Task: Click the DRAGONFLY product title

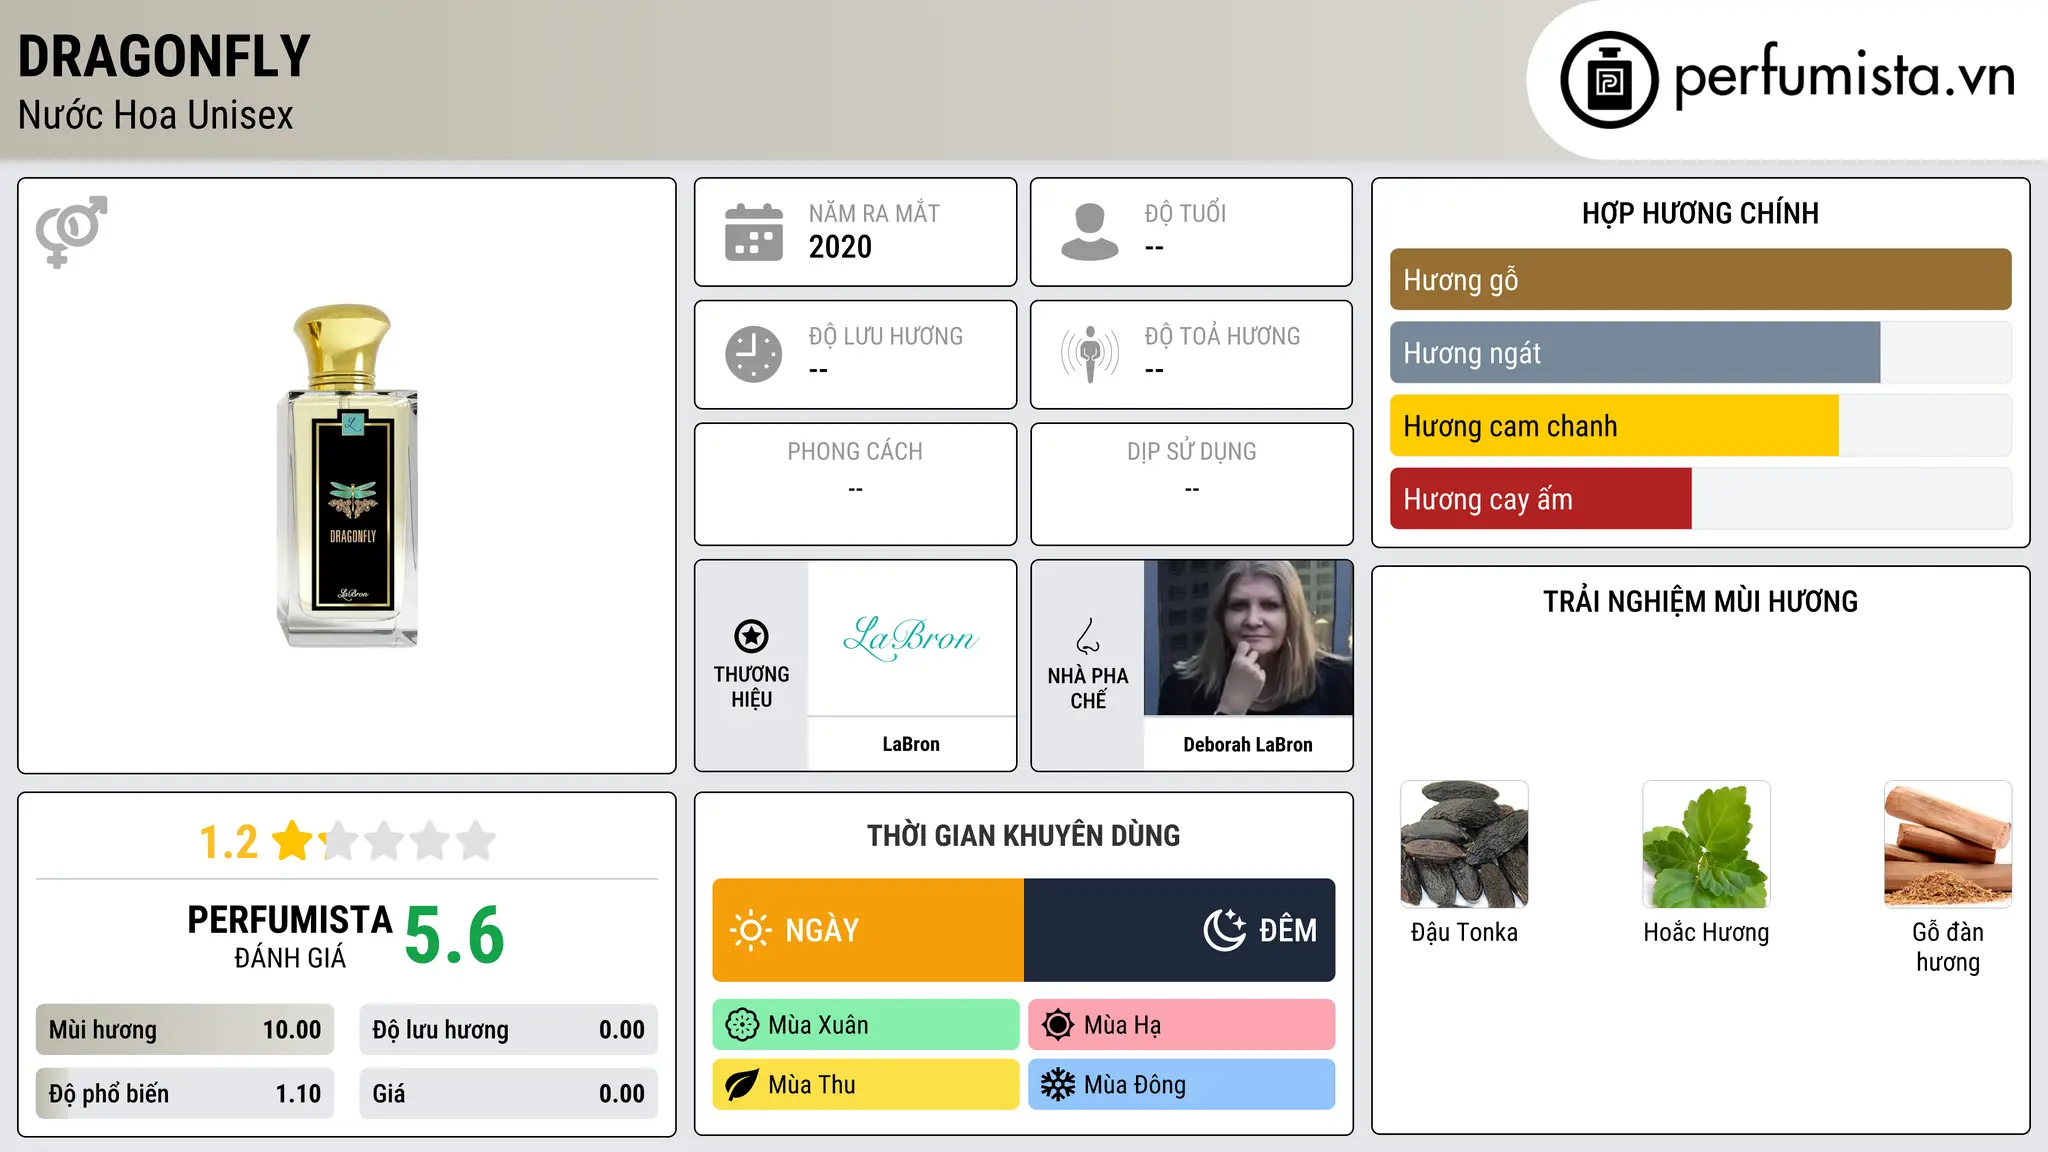Action: tap(164, 56)
